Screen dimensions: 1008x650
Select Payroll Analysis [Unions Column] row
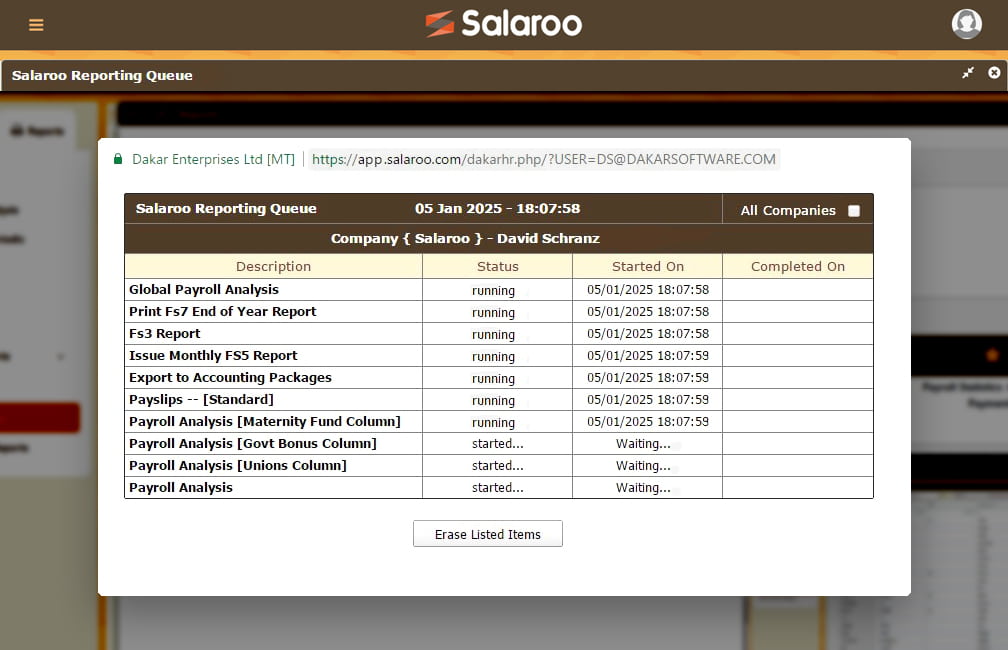point(499,465)
